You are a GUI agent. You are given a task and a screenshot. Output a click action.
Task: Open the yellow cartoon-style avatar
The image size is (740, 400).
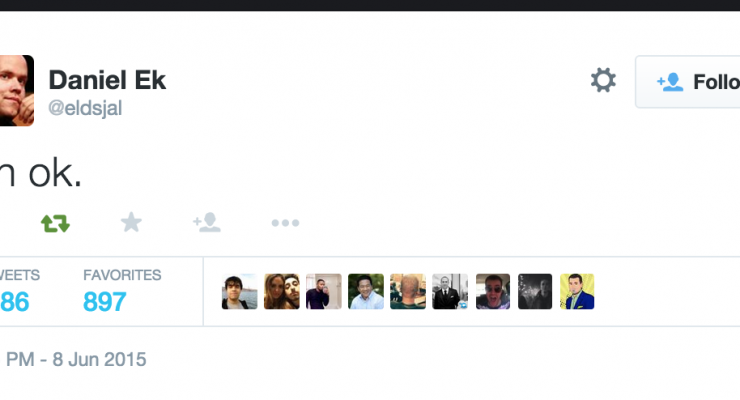tap(577, 292)
